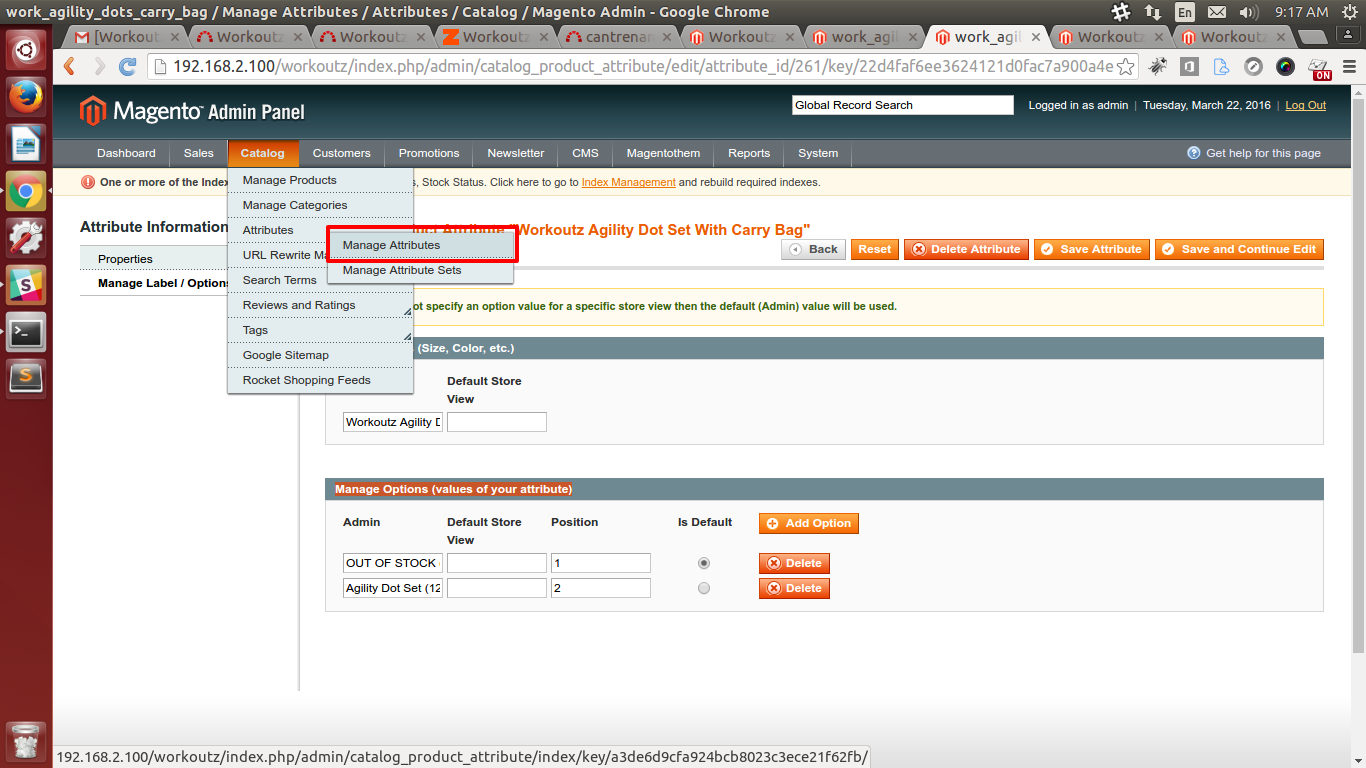Choose Manage Attributes submenu item
This screenshot has height=768, width=1366.
(421, 245)
